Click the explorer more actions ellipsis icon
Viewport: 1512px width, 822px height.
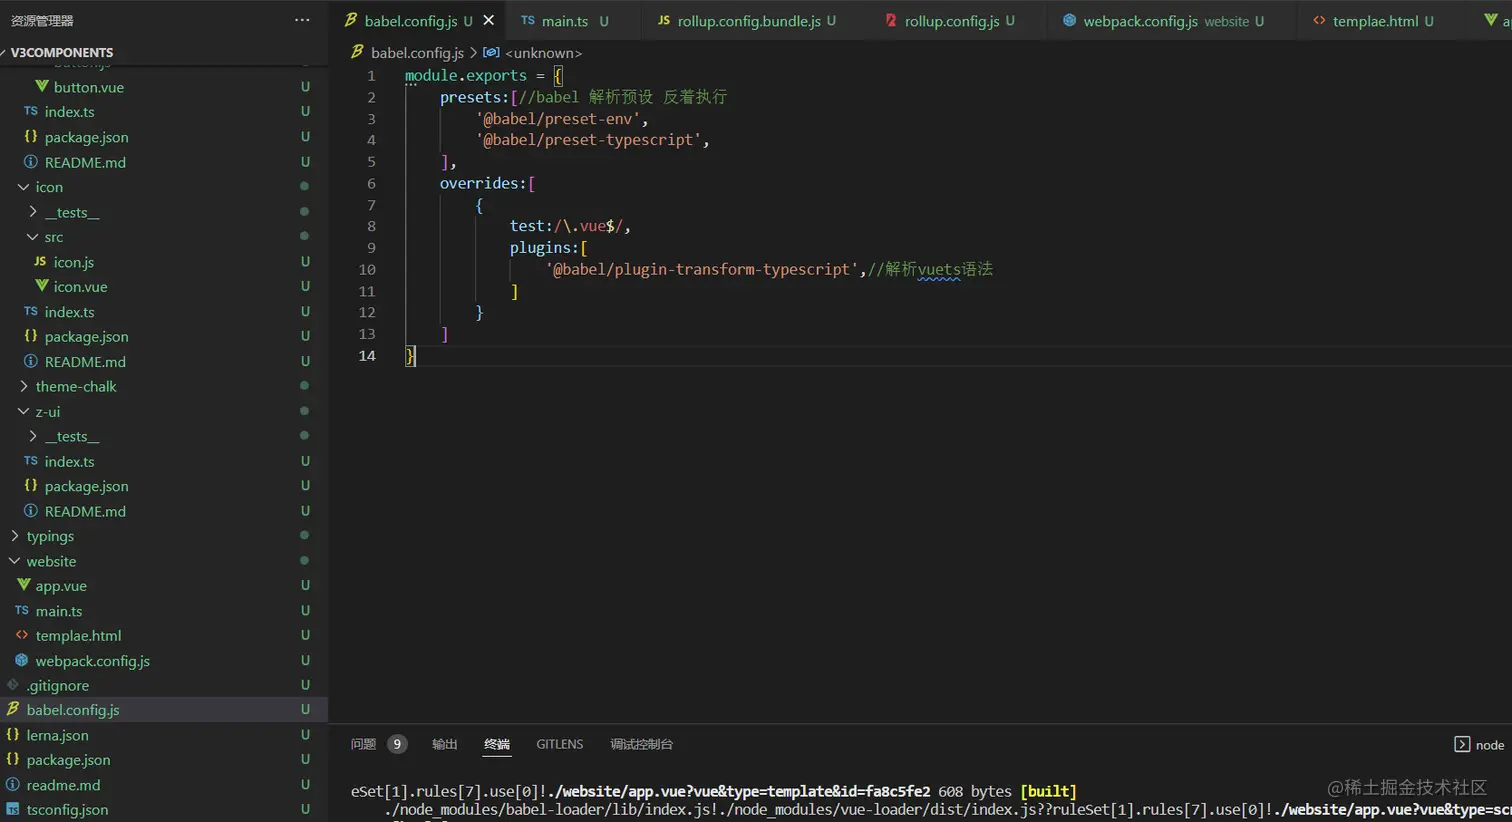302,20
